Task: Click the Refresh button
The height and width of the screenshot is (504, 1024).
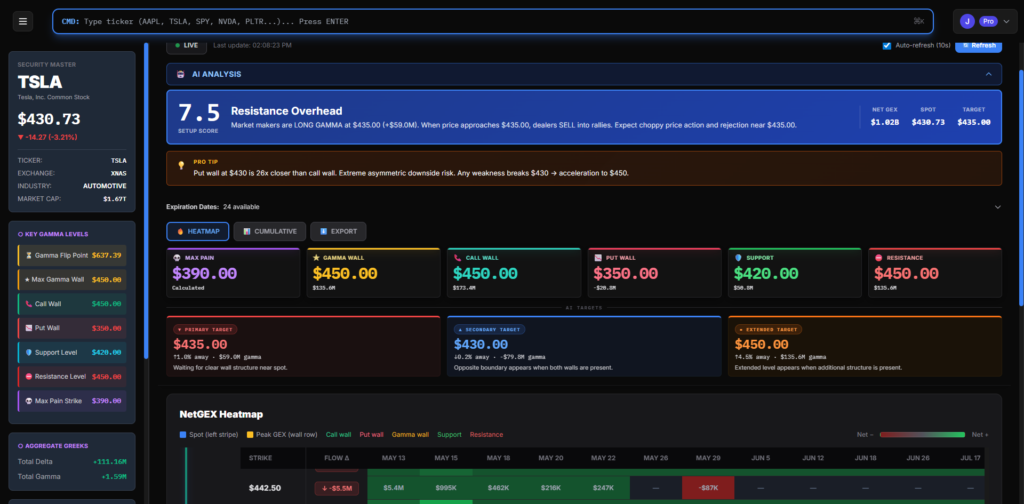Action: [978, 45]
